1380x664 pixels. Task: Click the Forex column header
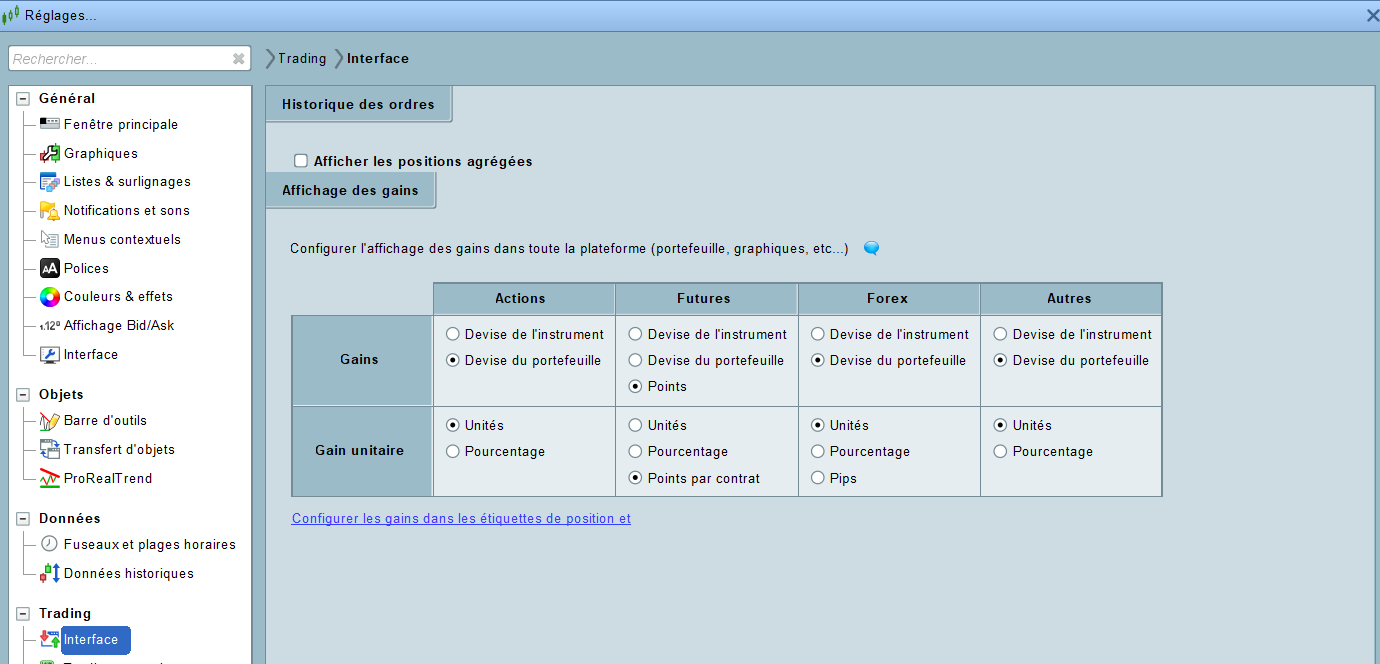(x=888, y=299)
